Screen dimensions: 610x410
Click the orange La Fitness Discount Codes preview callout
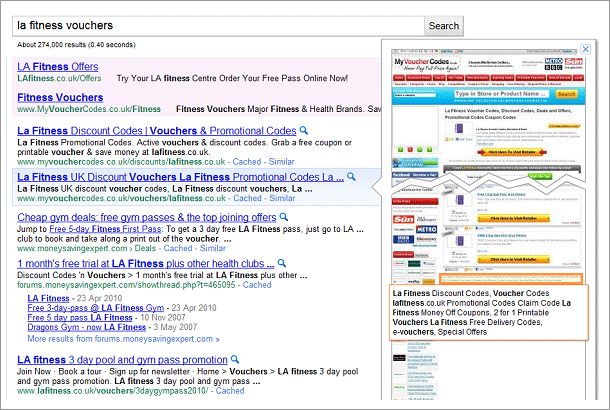point(489,313)
